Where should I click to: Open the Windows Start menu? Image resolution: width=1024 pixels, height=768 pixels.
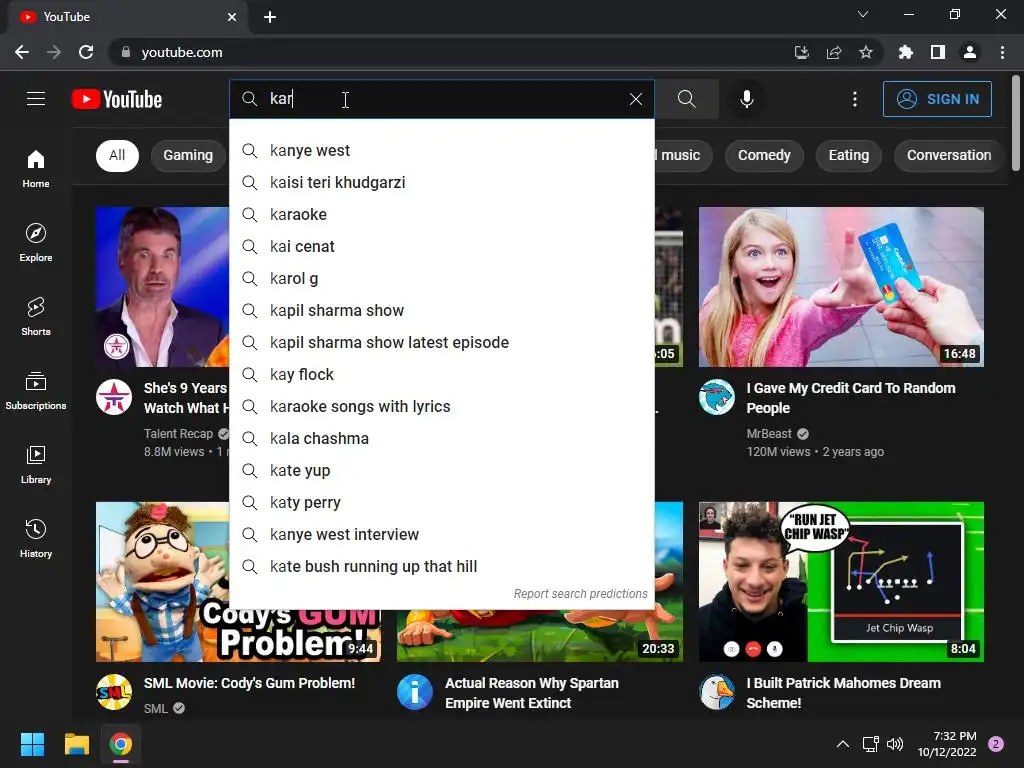(x=32, y=744)
